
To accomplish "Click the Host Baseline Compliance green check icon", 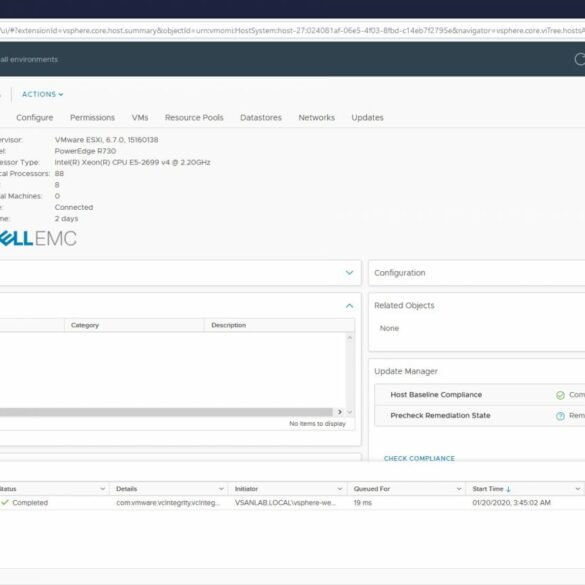I will click(560, 395).
